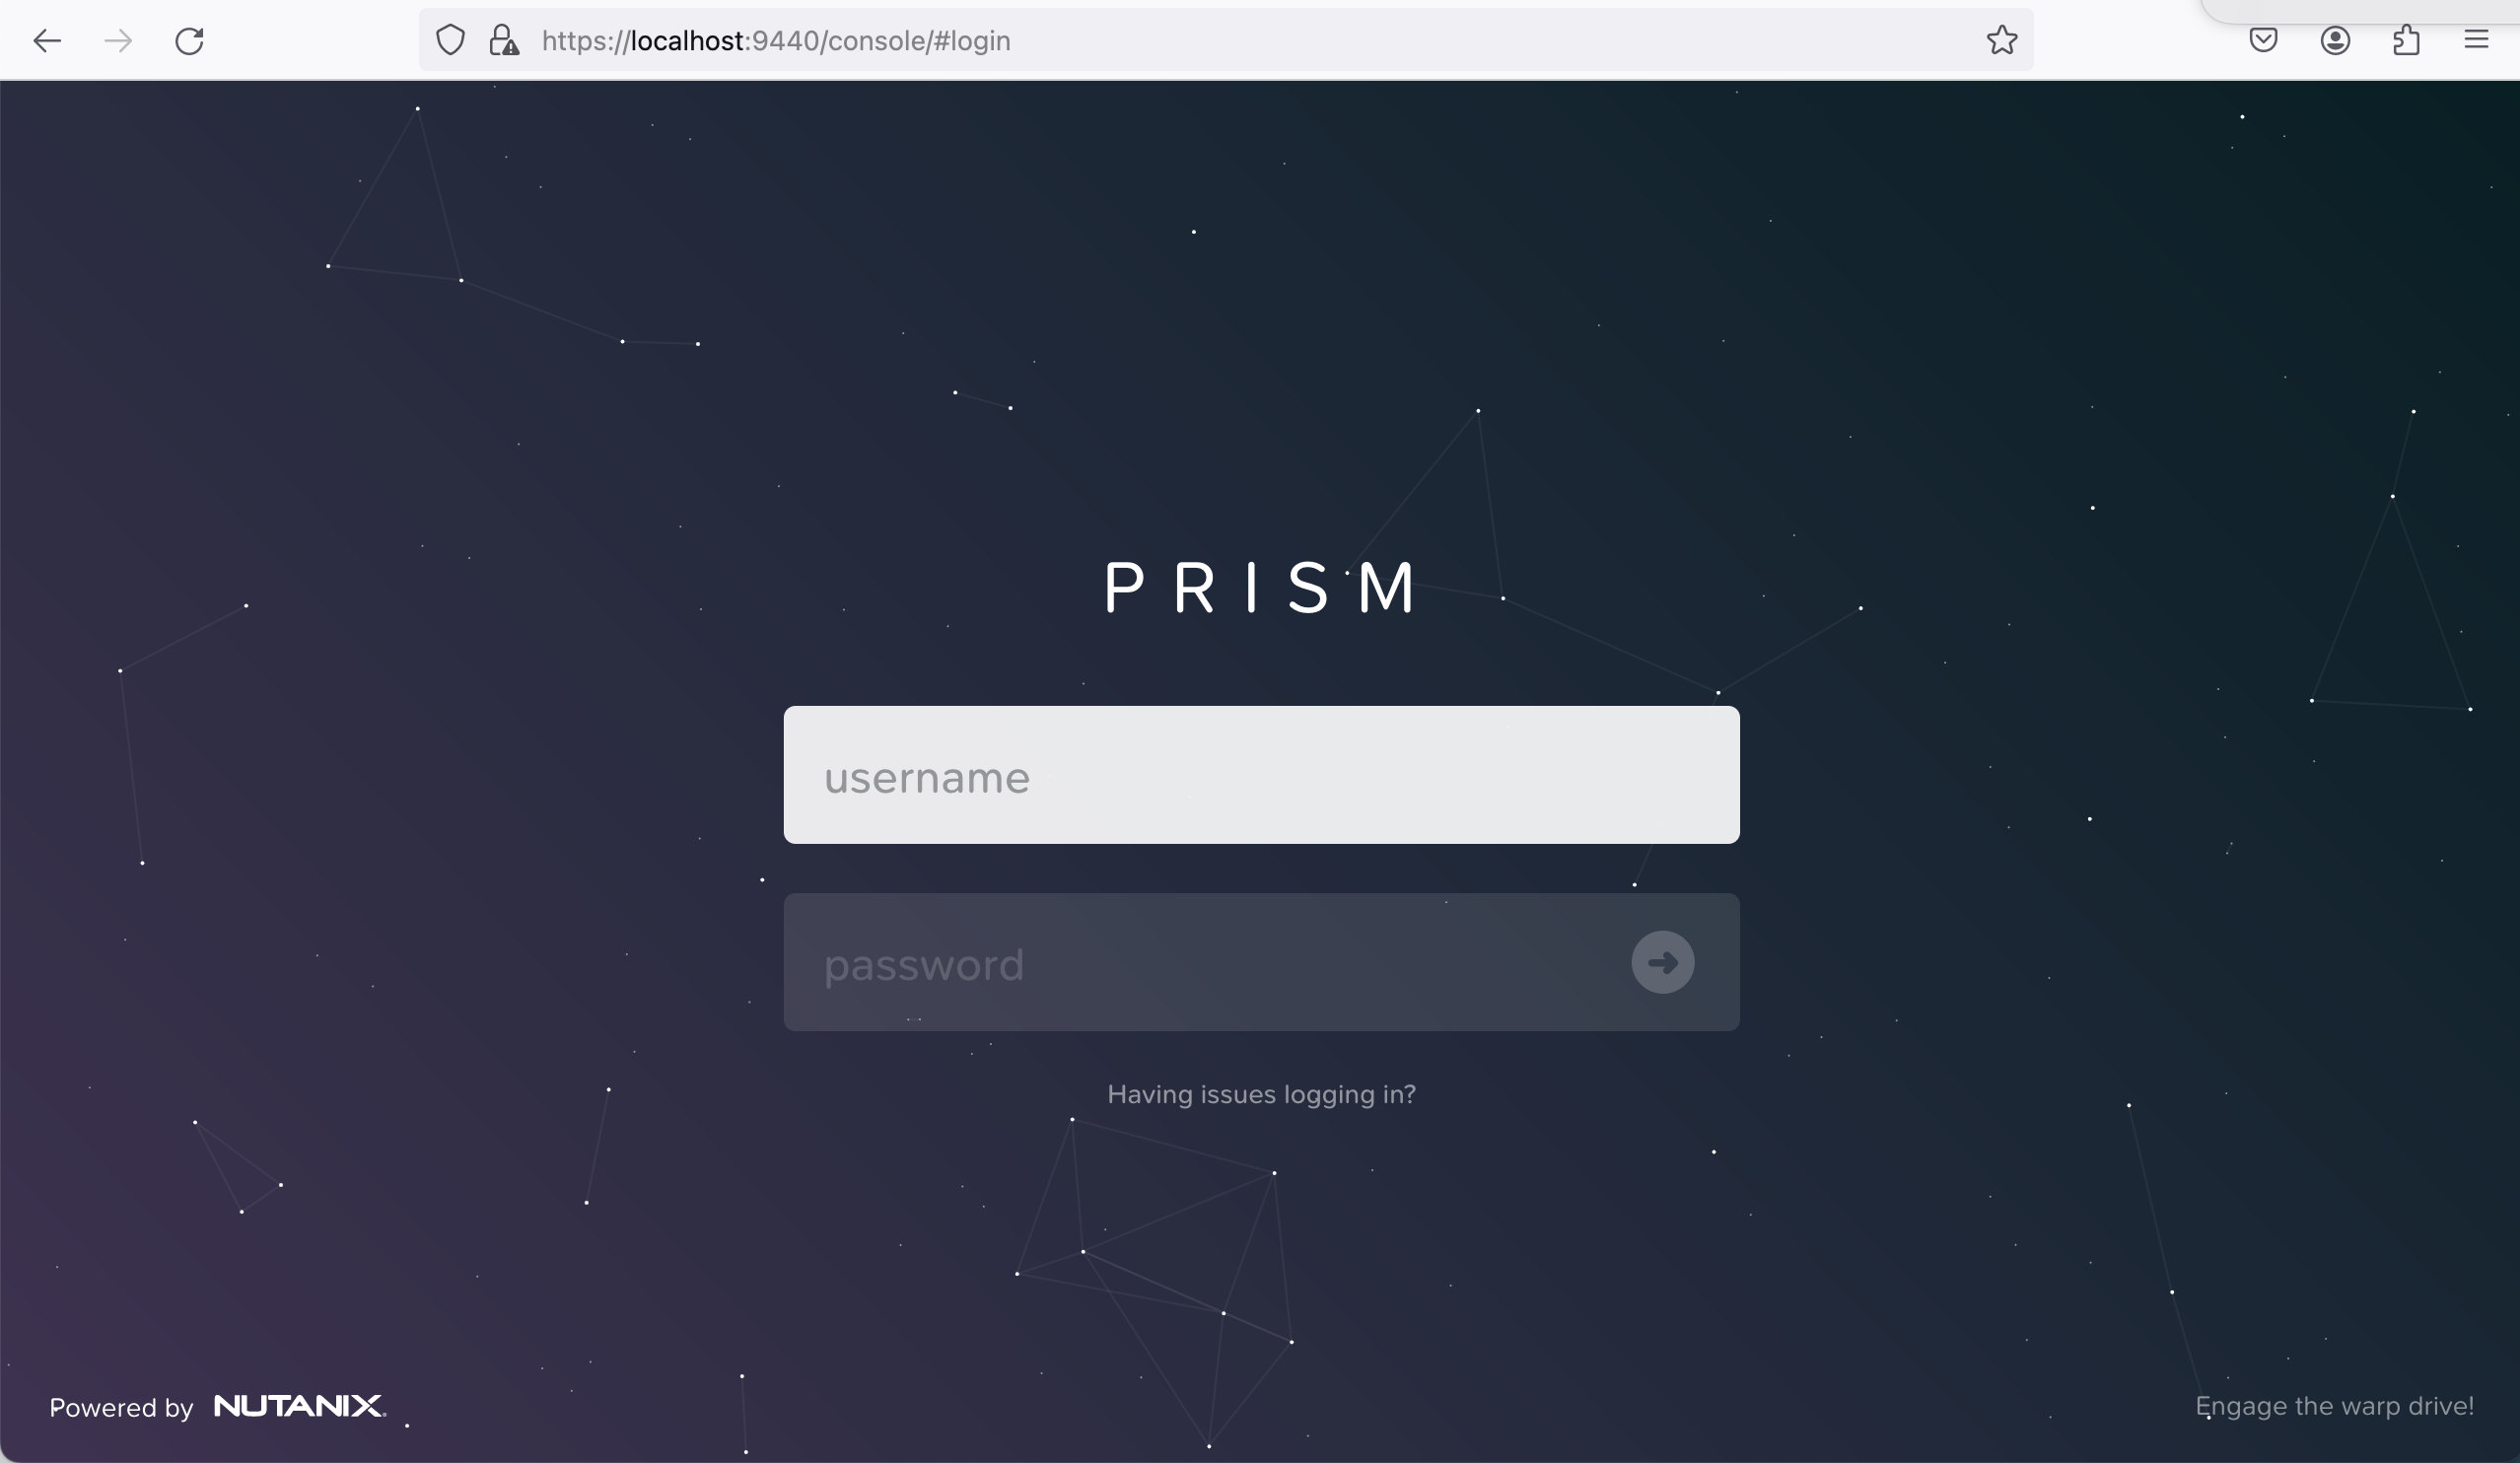Click the 'Having issues logging in?' link
The image size is (2520, 1463).
[1261, 1093]
